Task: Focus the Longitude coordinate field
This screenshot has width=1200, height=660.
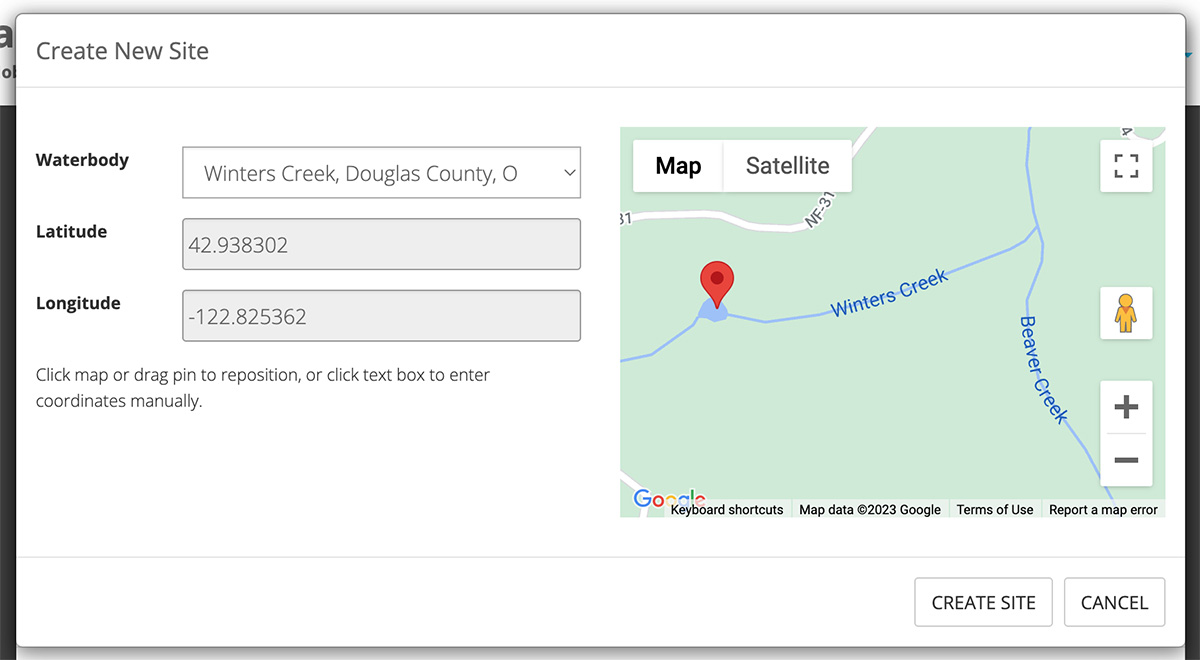Action: [381, 316]
